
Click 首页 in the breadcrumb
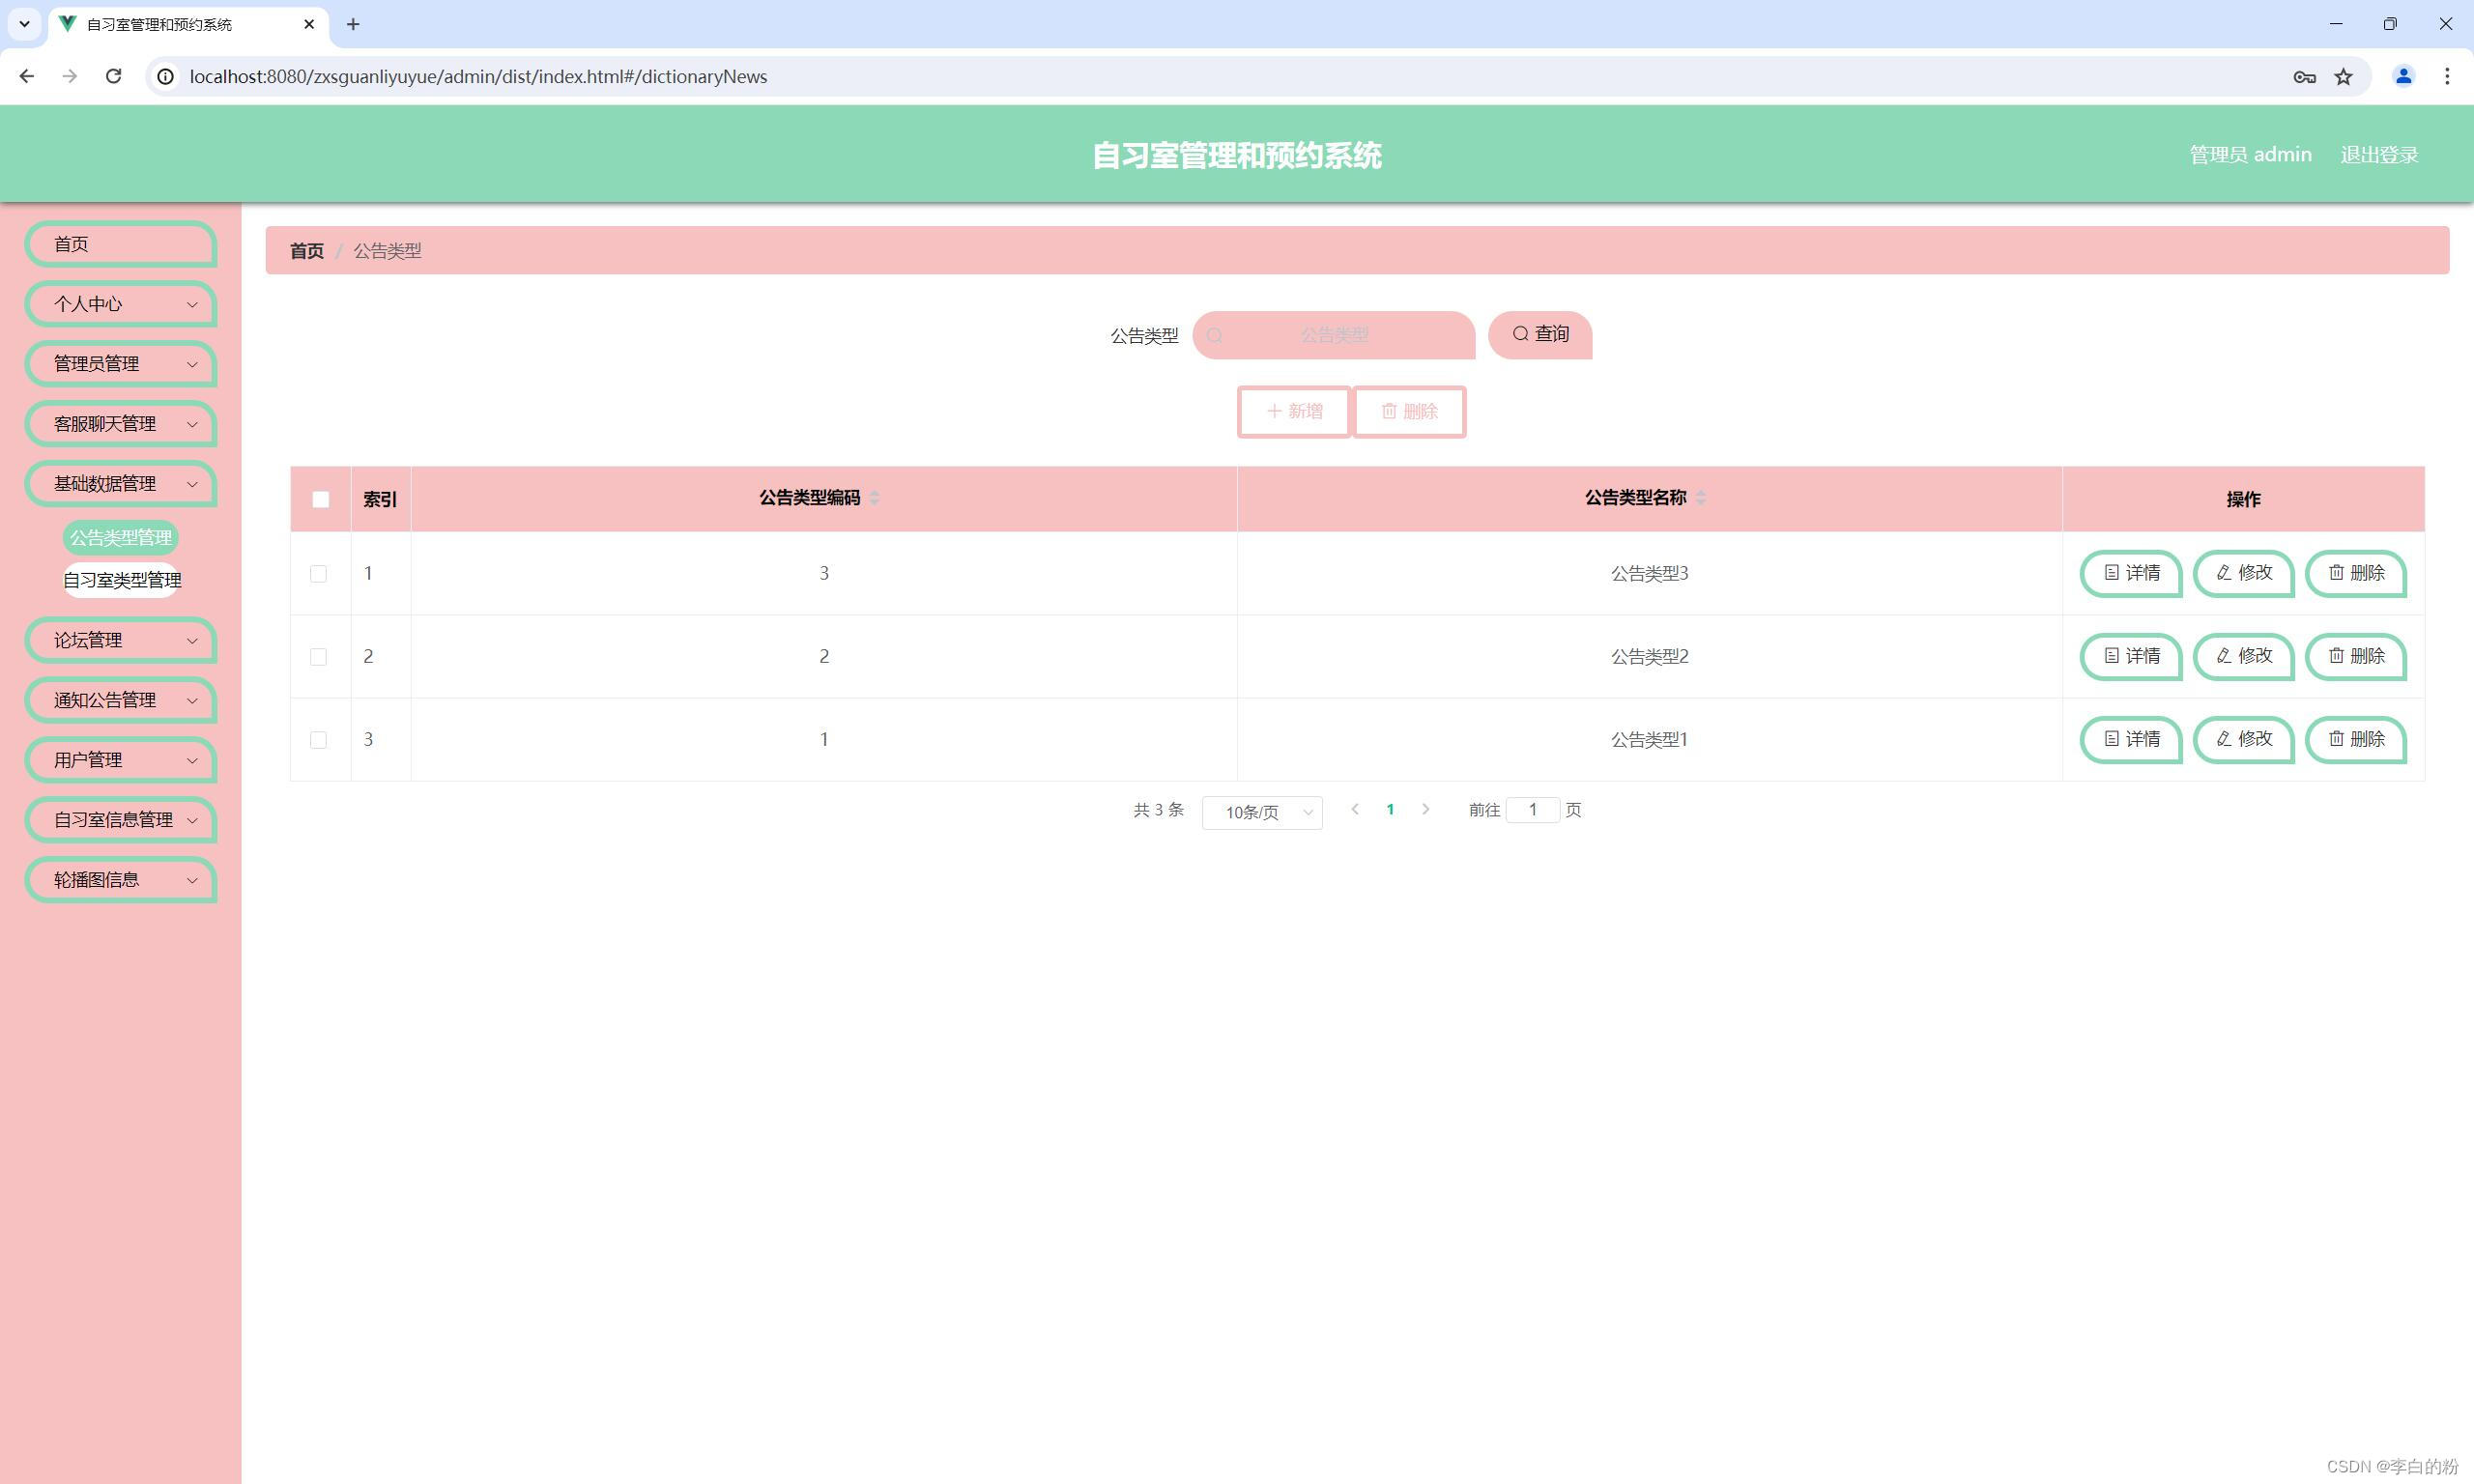click(x=306, y=251)
